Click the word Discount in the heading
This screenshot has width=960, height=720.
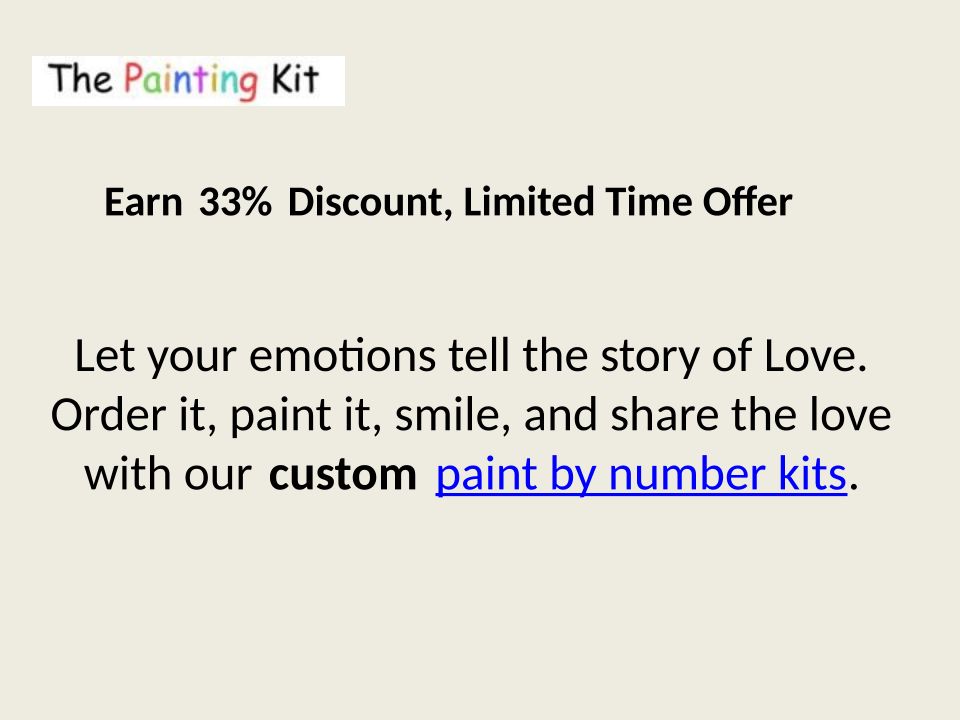(364, 203)
